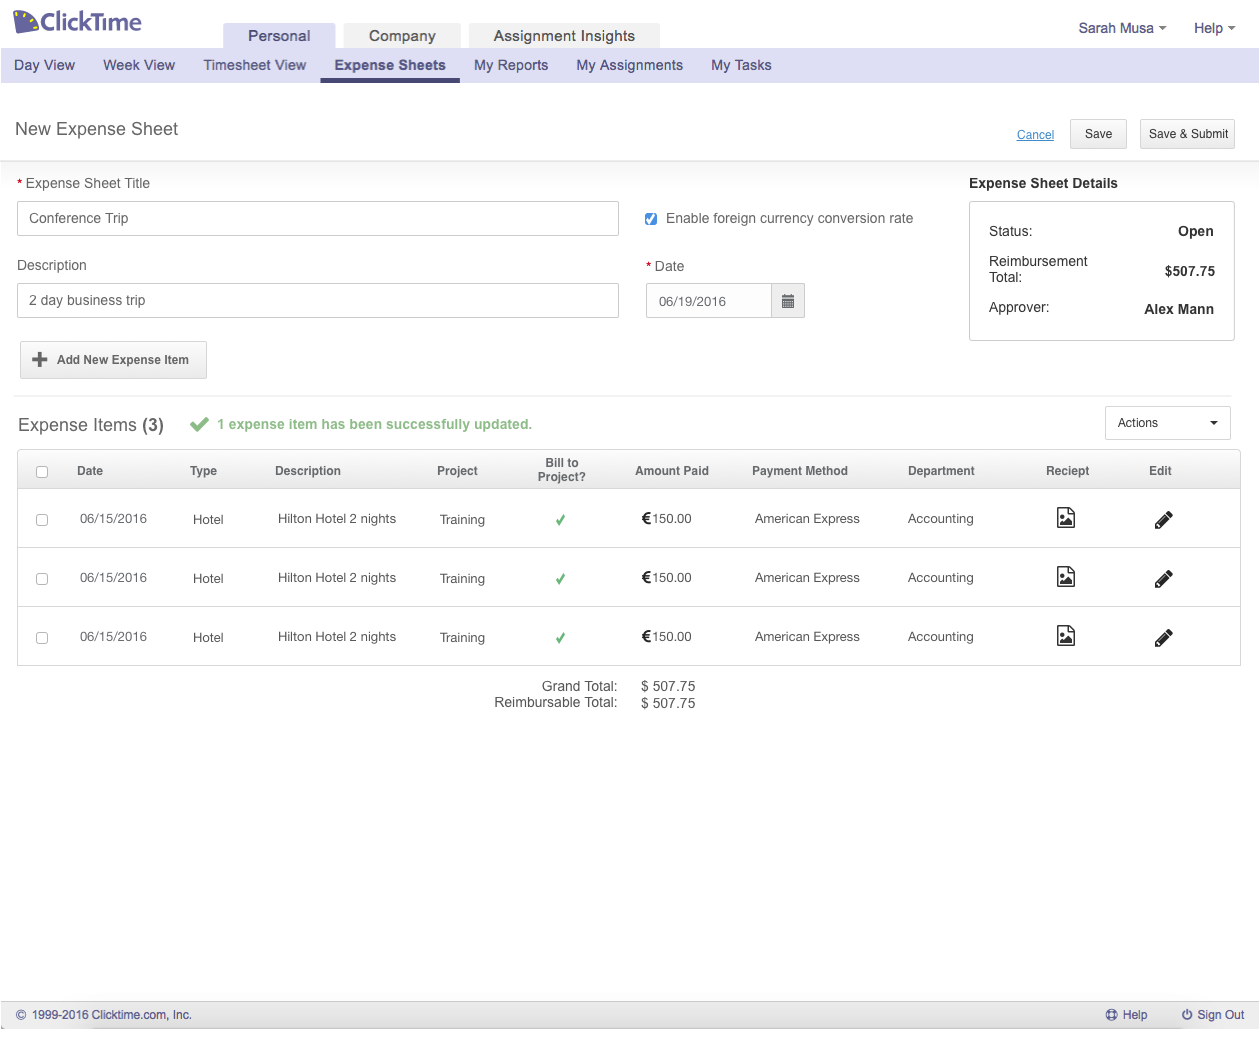The height and width of the screenshot is (1054, 1259).
Task: Open the second row's receipt image
Action: pos(1066,577)
